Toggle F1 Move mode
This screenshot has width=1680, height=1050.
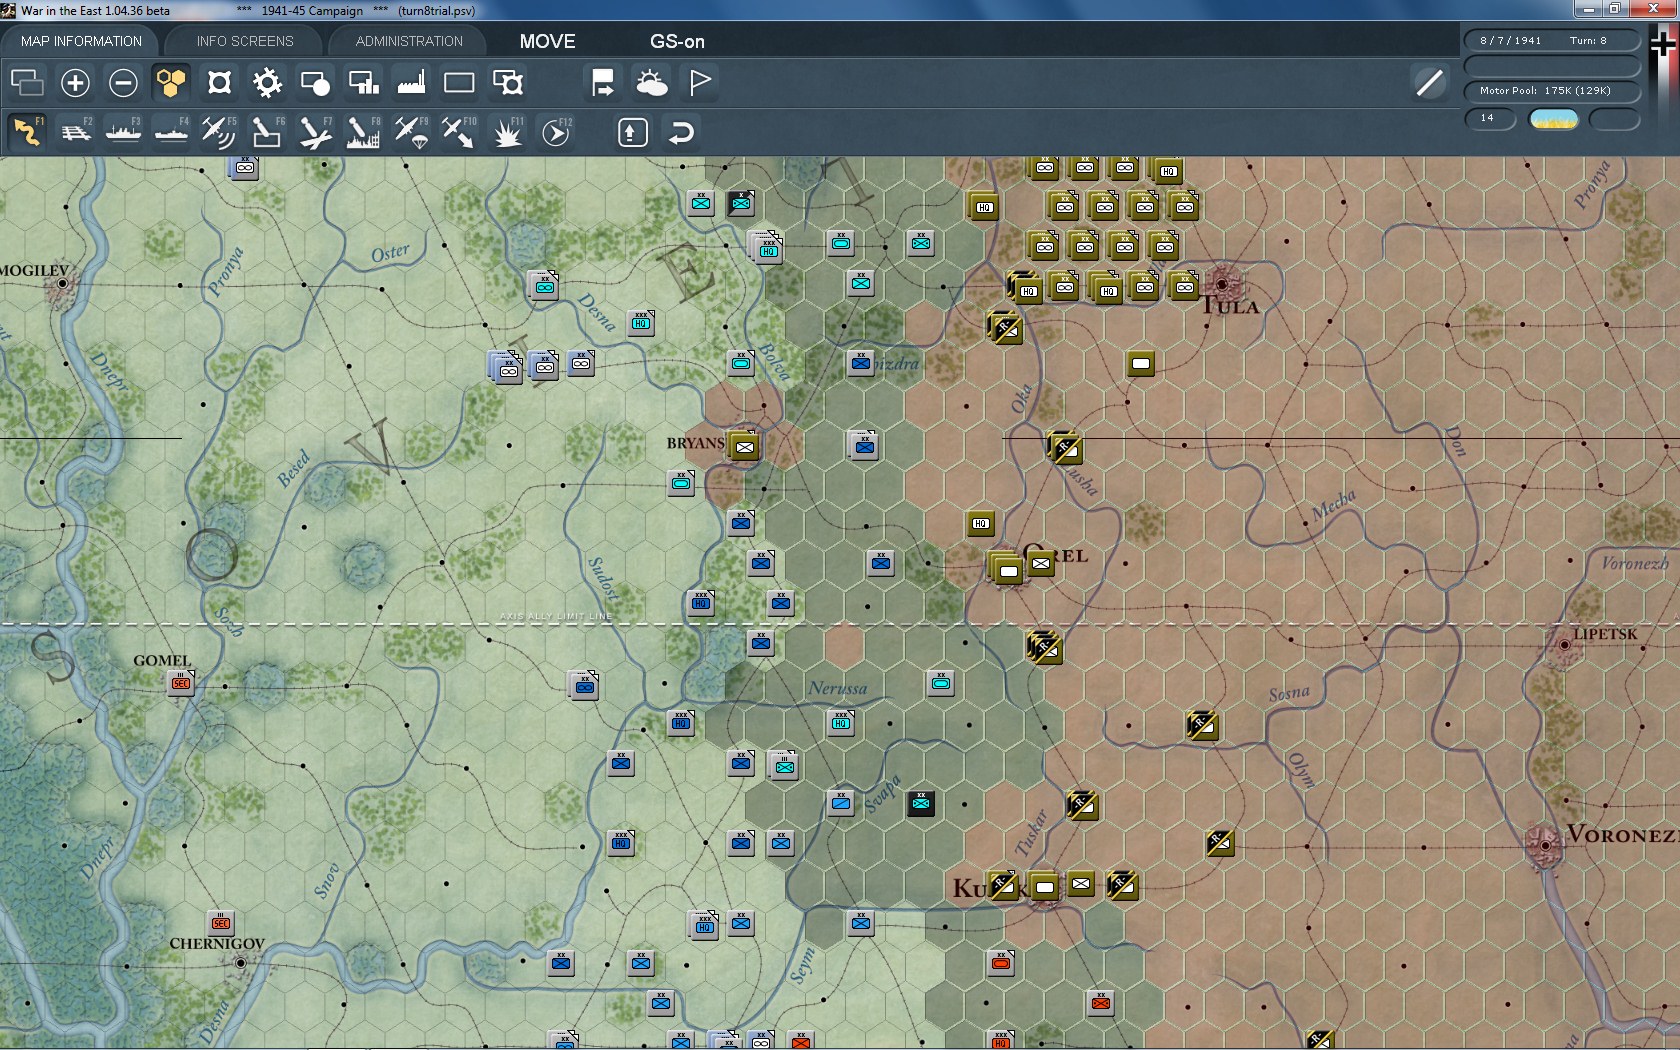point(27,132)
